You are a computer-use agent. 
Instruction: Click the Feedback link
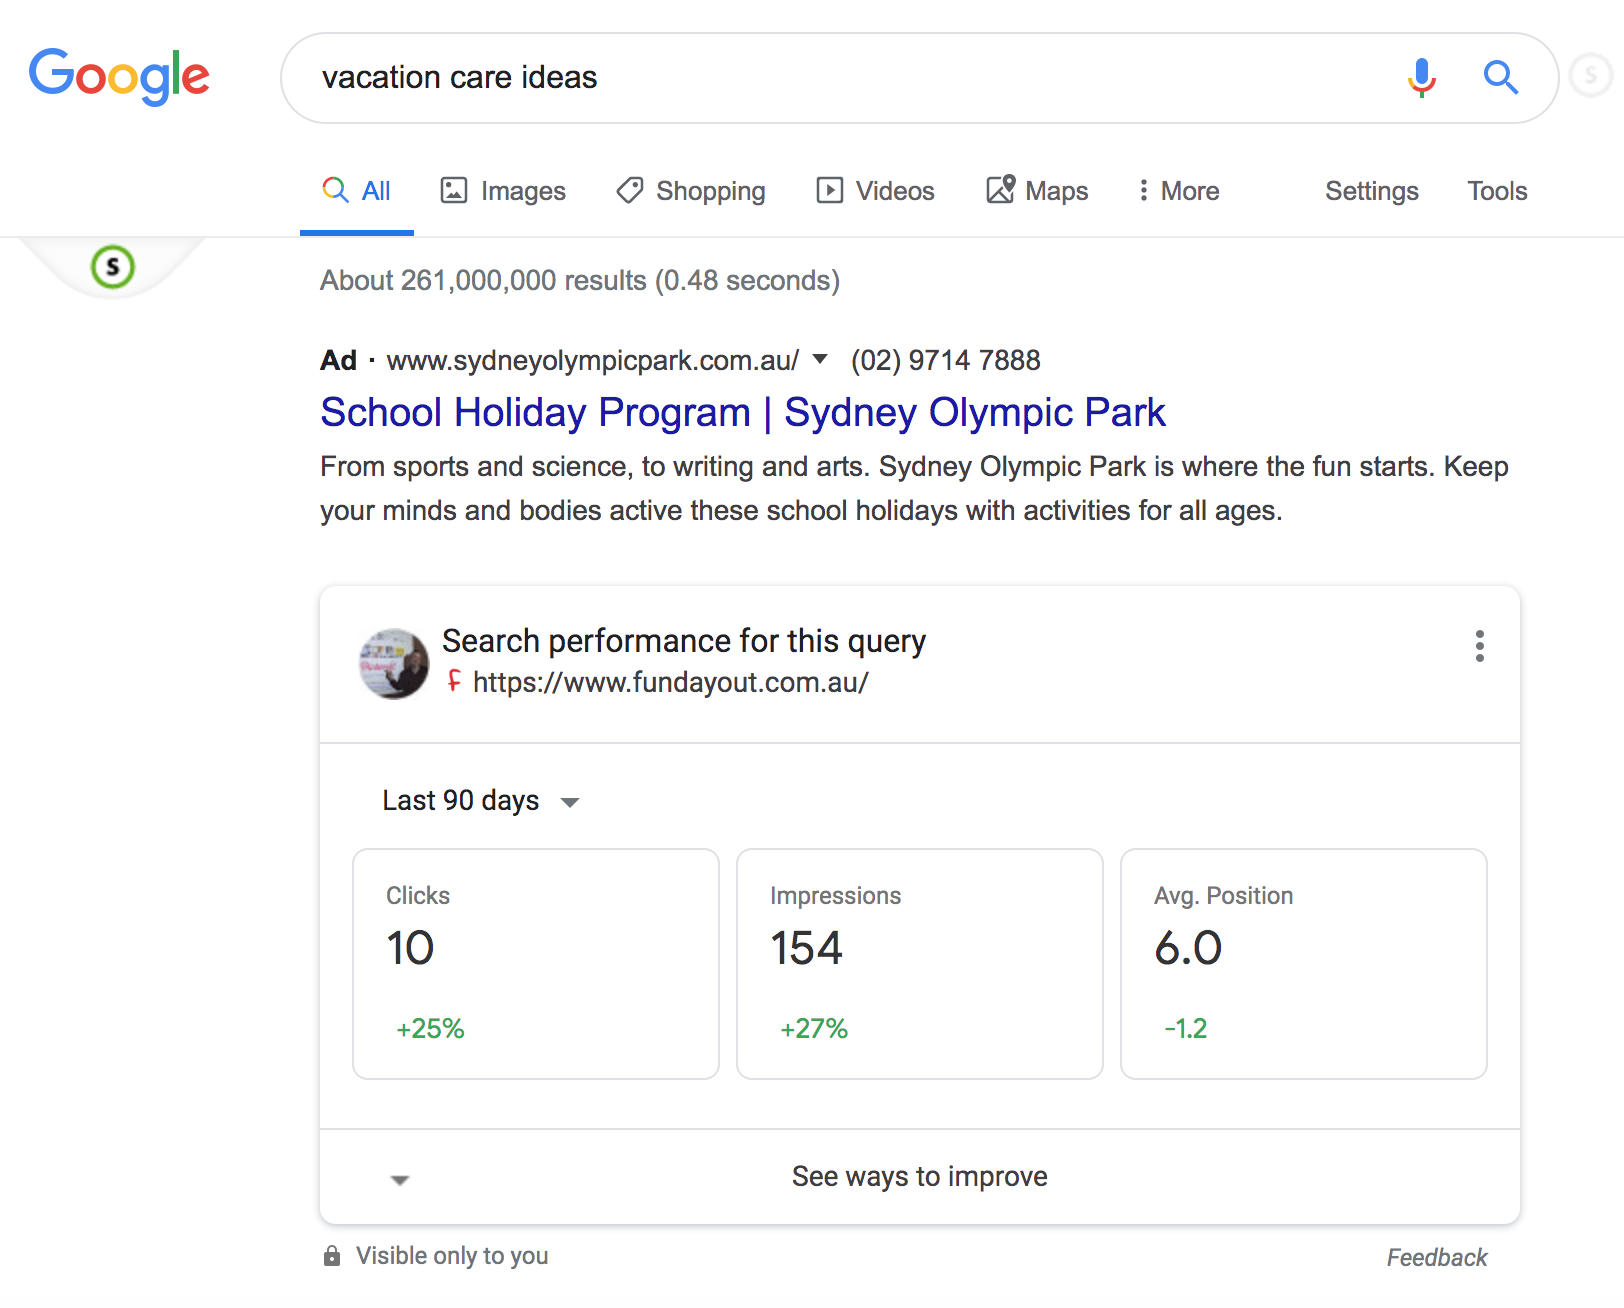pos(1436,1257)
